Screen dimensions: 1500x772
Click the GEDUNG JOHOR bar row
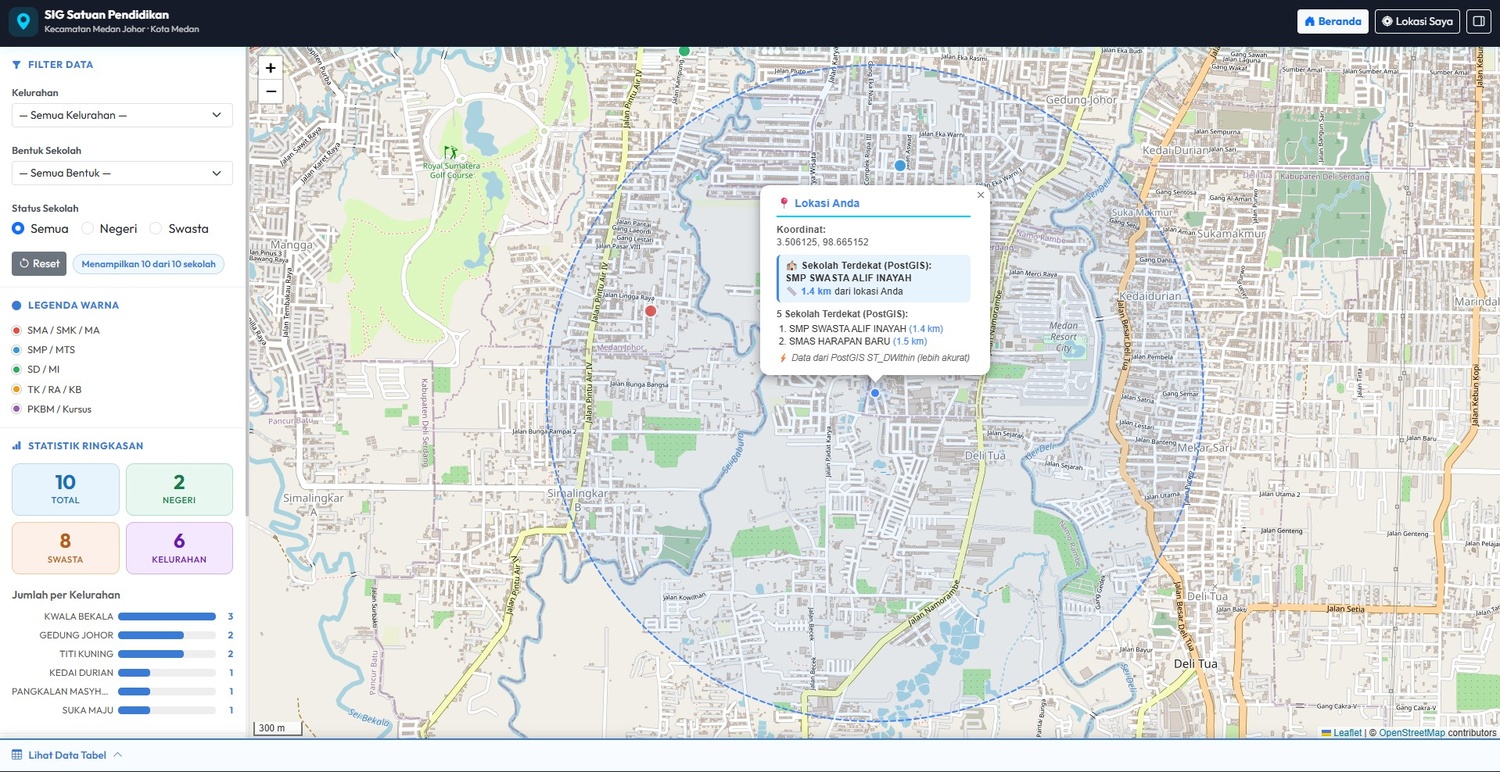tap(122, 635)
